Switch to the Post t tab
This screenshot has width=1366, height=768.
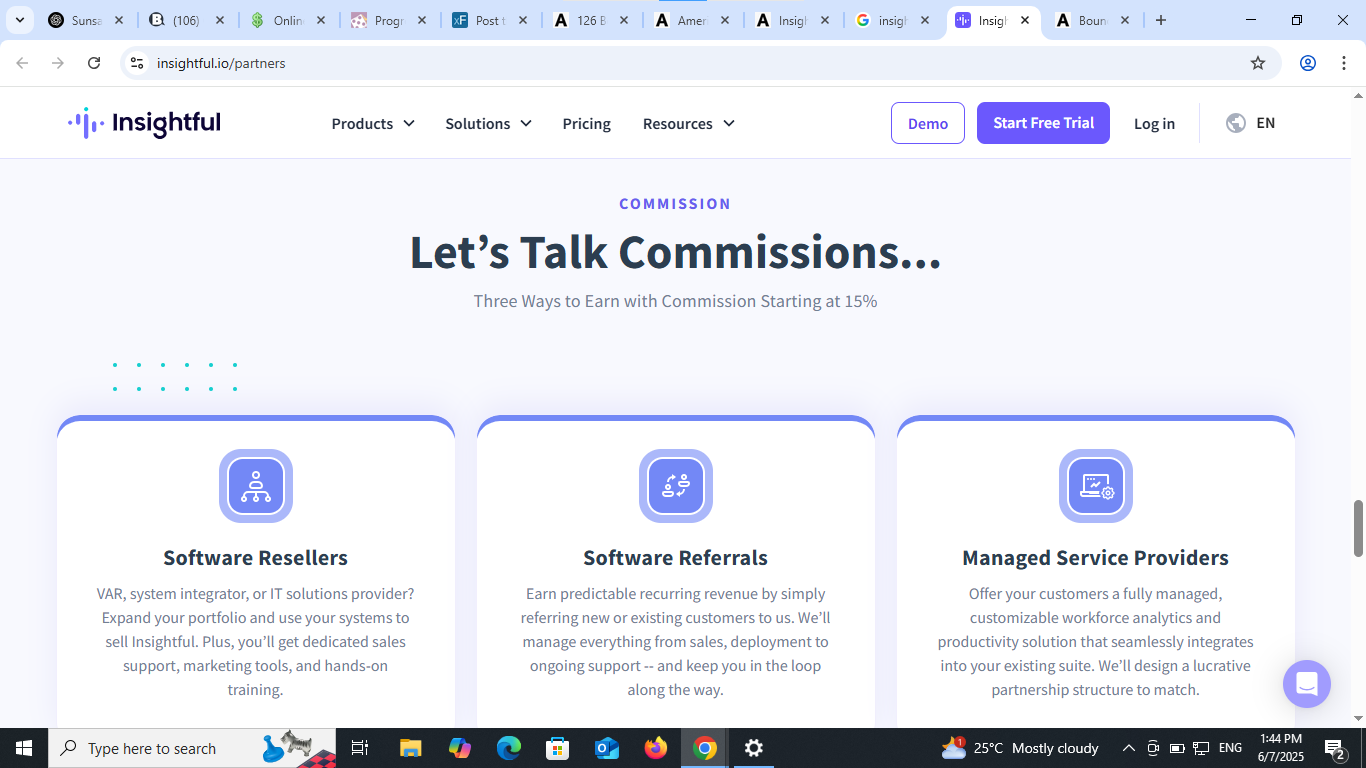point(488,20)
